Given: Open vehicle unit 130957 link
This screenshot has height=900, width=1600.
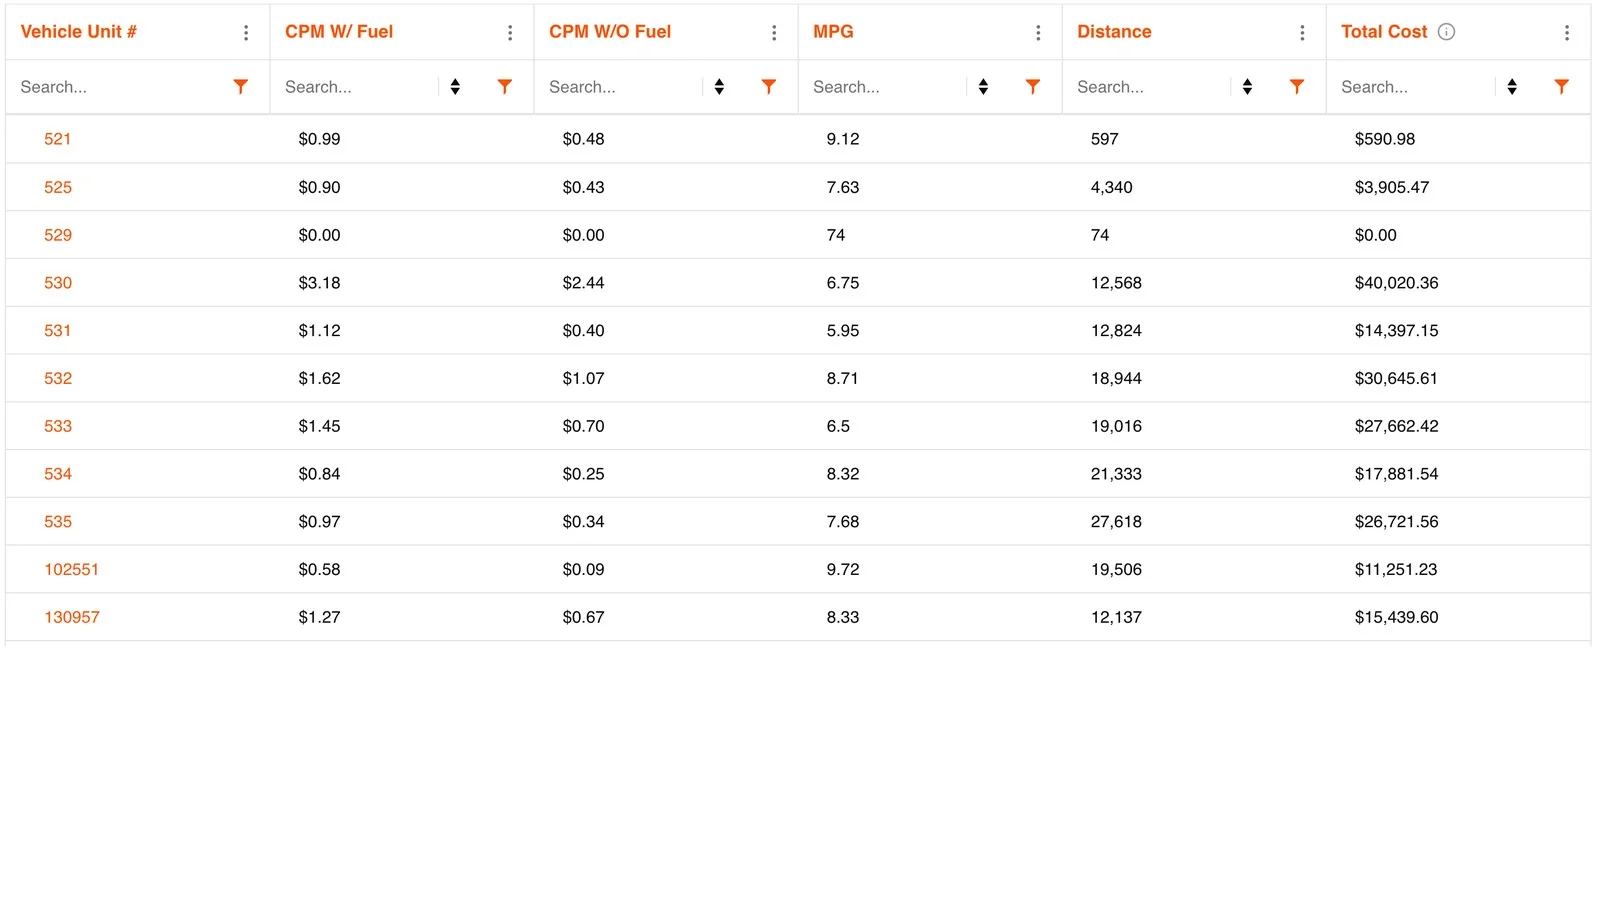Looking at the screenshot, I should click(x=72, y=618).
